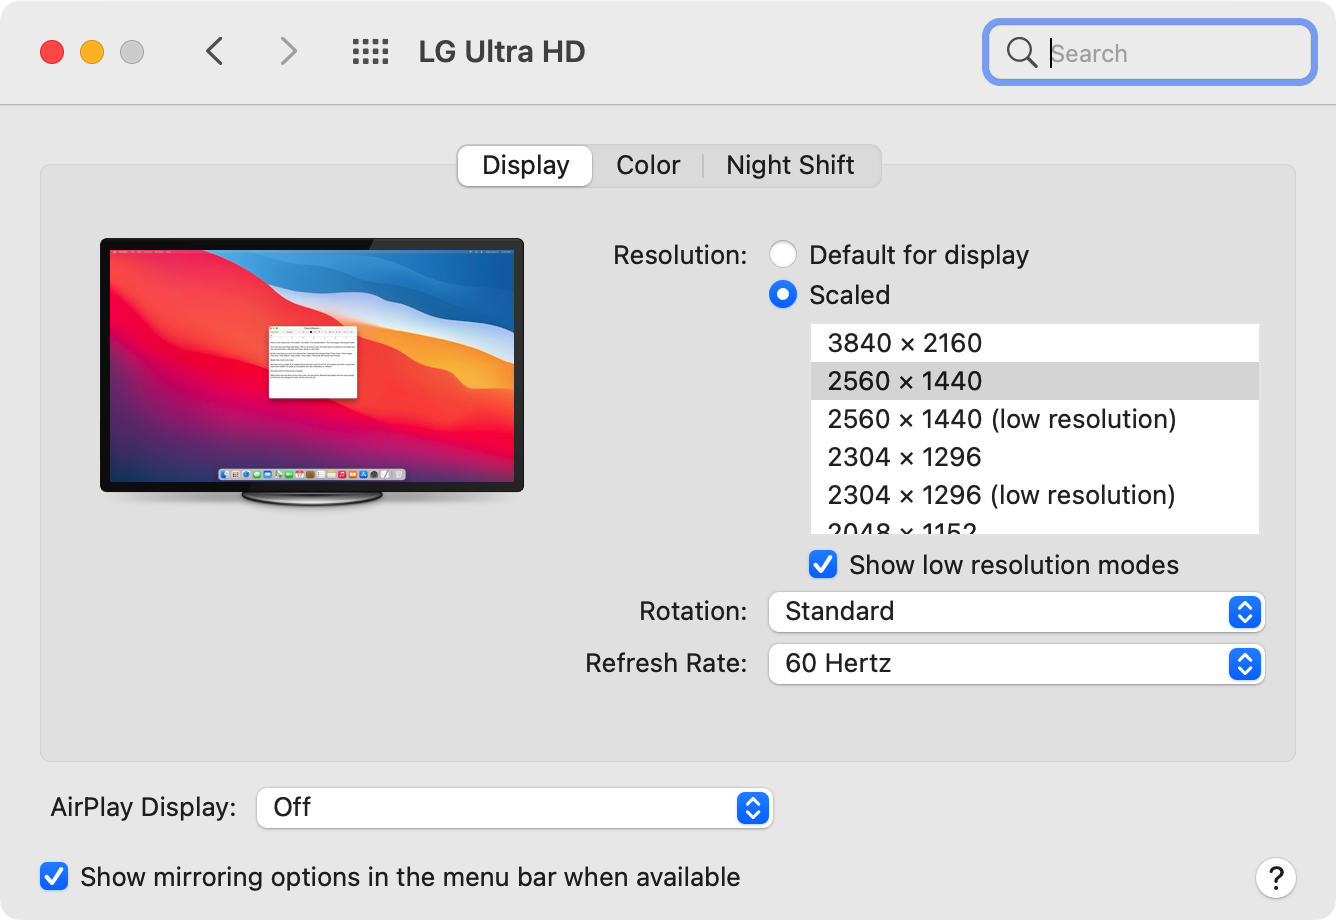1336x920 pixels.
Task: Click the display preview thumbnail
Action: click(x=312, y=371)
